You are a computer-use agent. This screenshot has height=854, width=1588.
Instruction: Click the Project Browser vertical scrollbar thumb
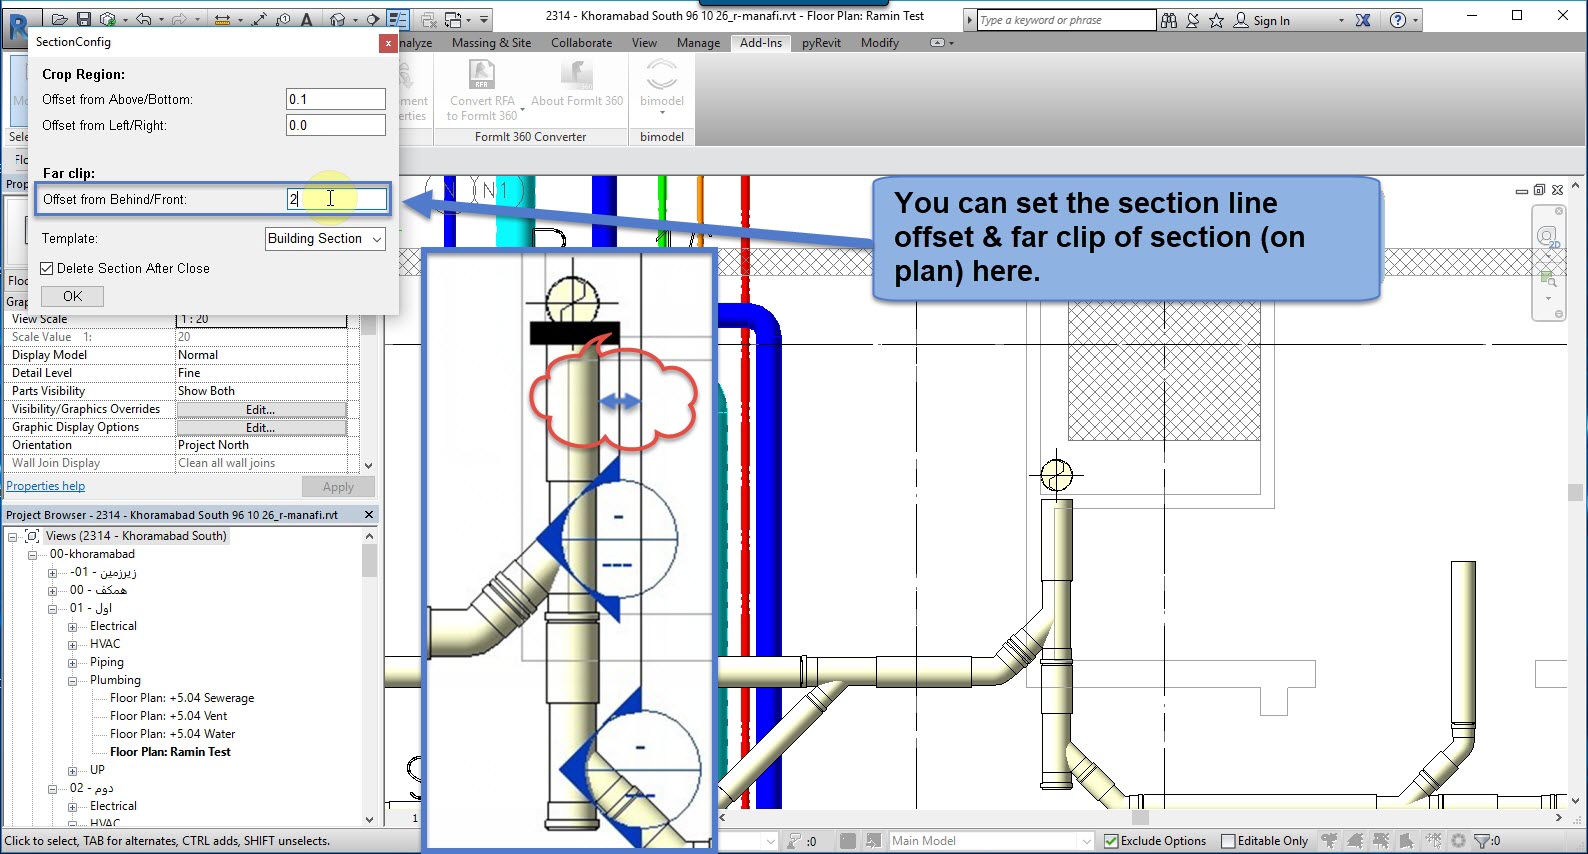(x=369, y=561)
